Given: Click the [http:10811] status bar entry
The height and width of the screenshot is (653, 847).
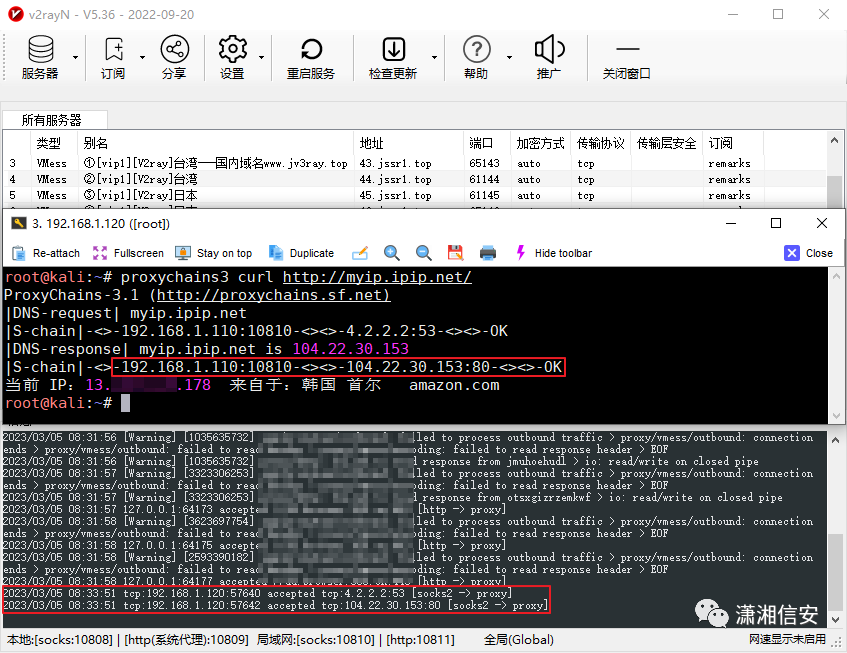Looking at the screenshot, I should pyautogui.click(x=420, y=640).
